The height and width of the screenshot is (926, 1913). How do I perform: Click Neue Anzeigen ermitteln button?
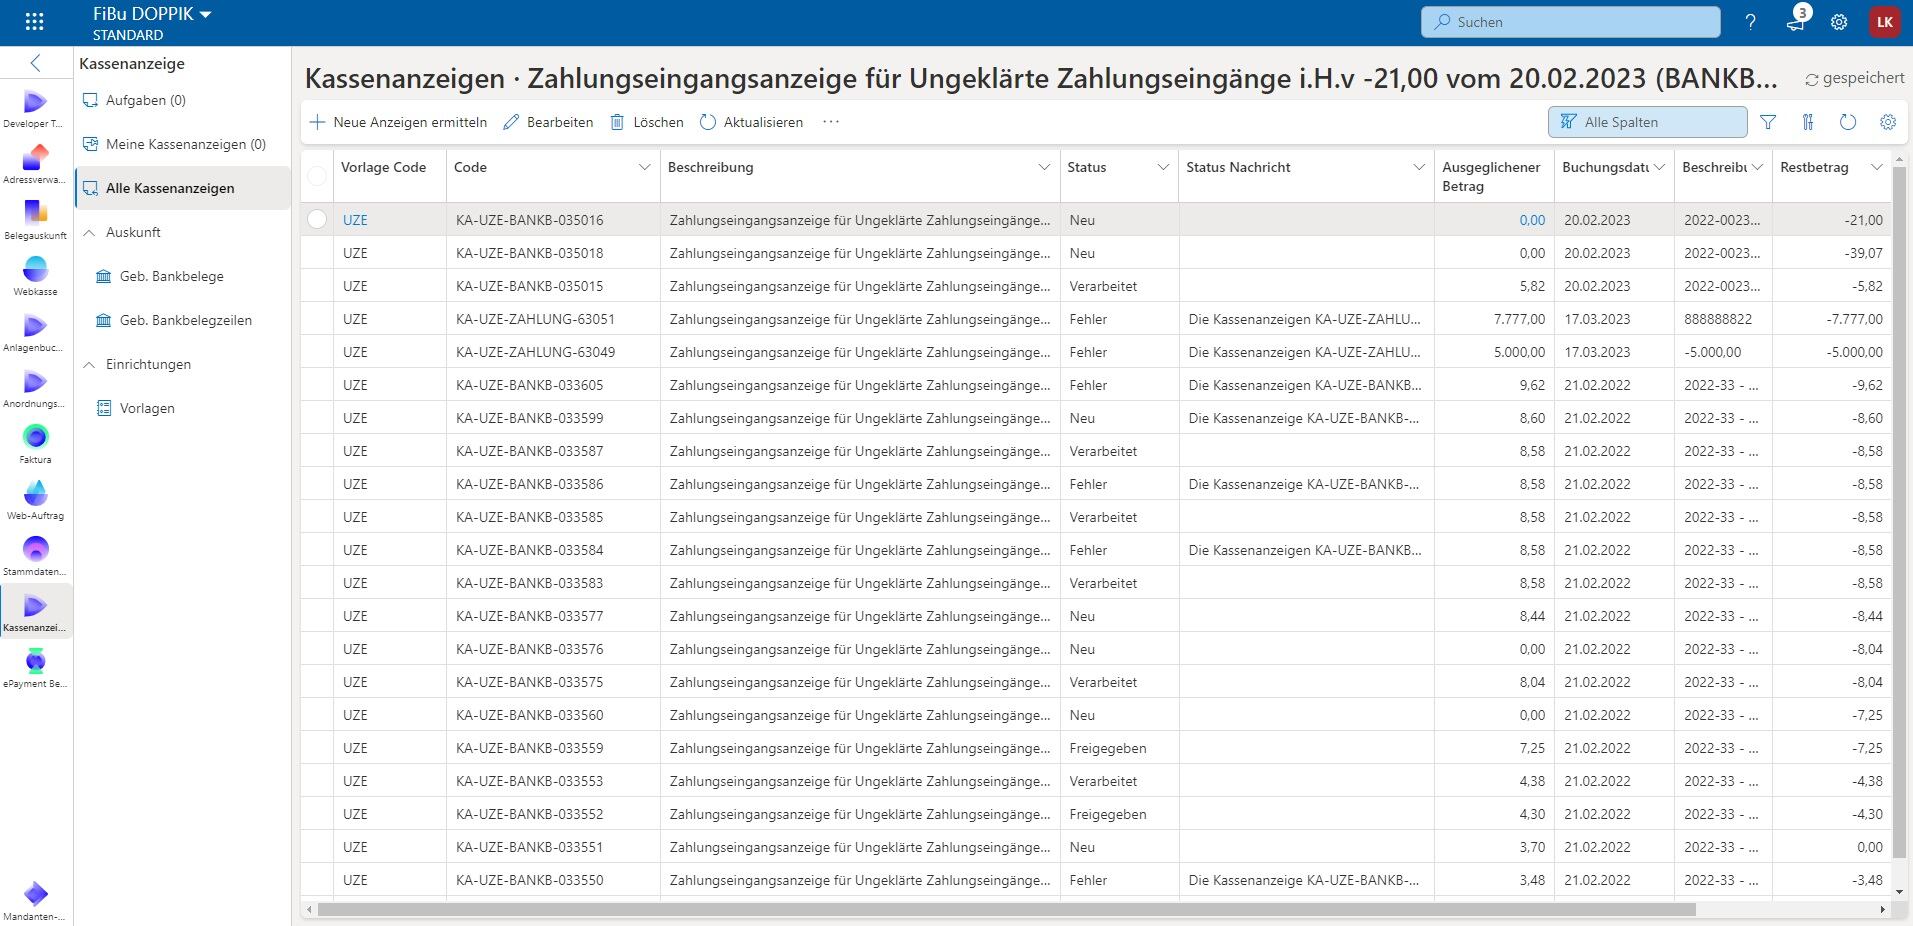coord(398,122)
